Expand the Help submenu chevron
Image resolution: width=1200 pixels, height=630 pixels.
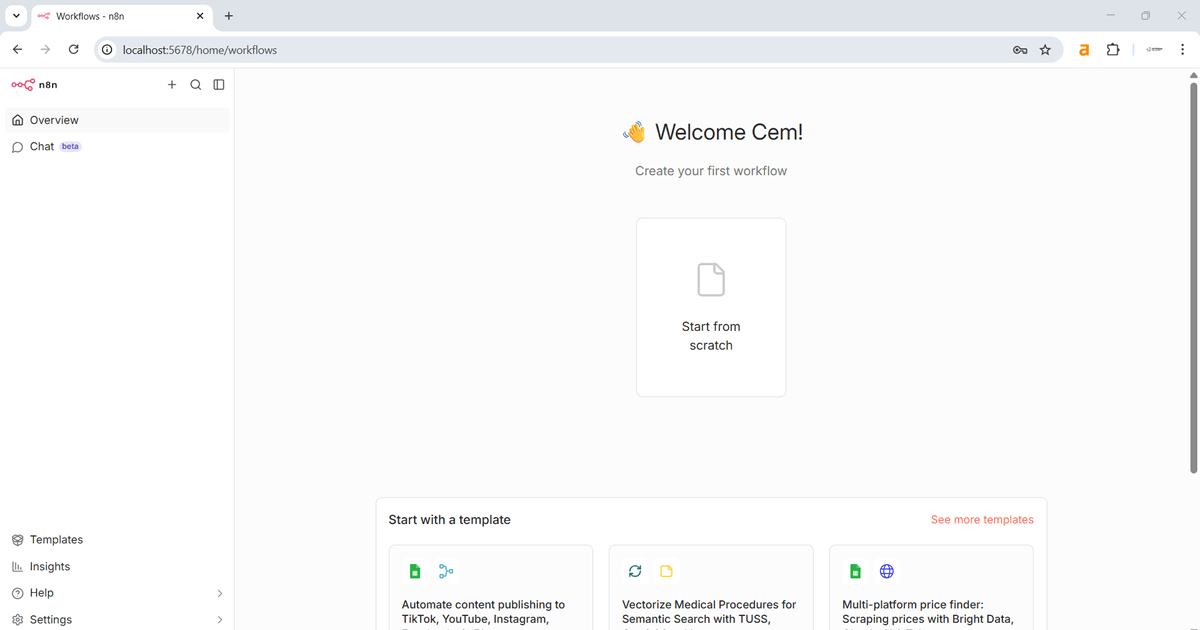click(x=220, y=593)
